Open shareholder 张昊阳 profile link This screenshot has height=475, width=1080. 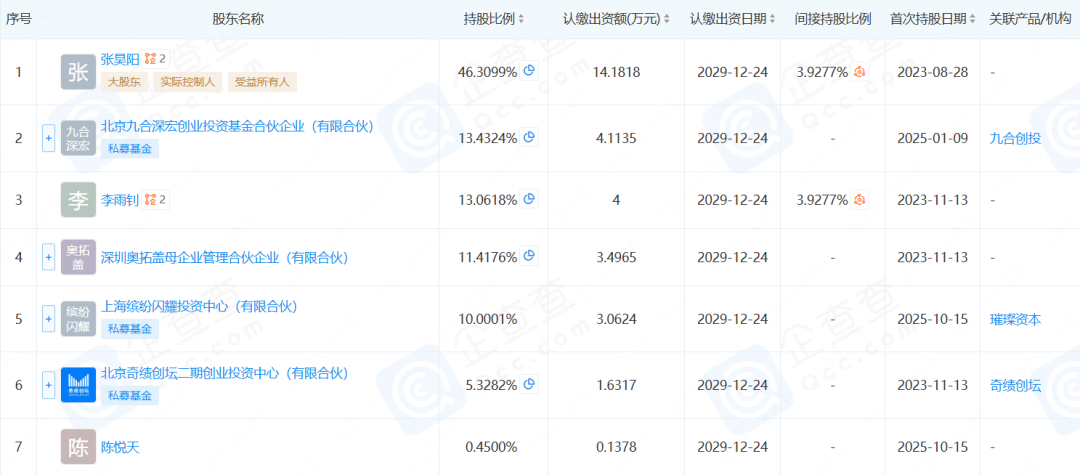121,60
